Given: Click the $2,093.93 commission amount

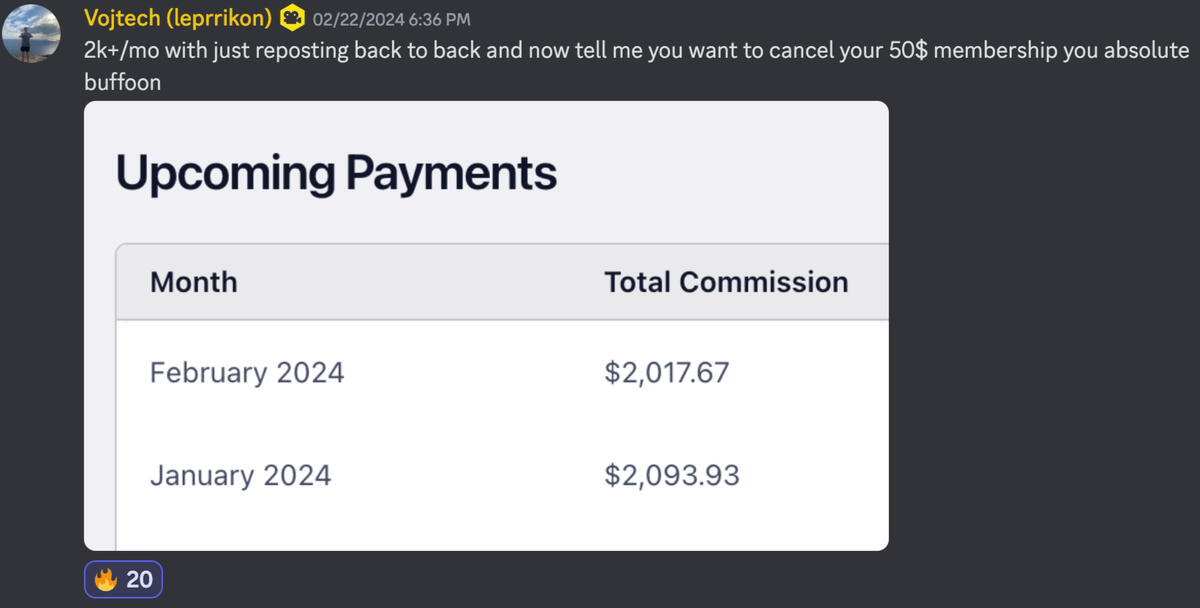Looking at the screenshot, I should [672, 475].
